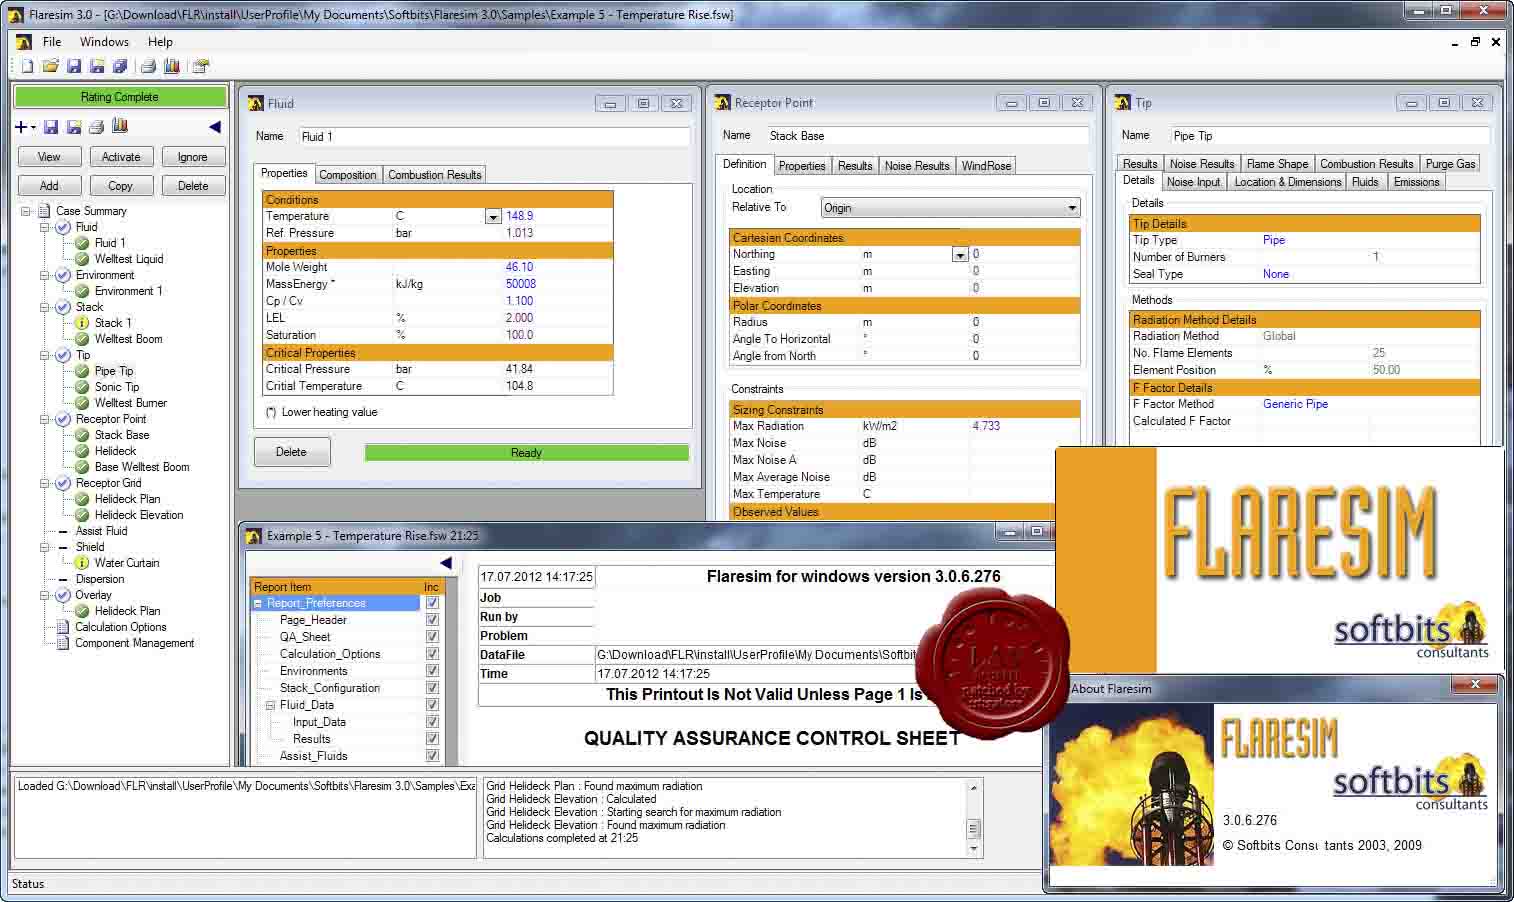The height and width of the screenshot is (902, 1514).
Task: Click the preferences icon in main toolbar
Action: tap(201, 66)
